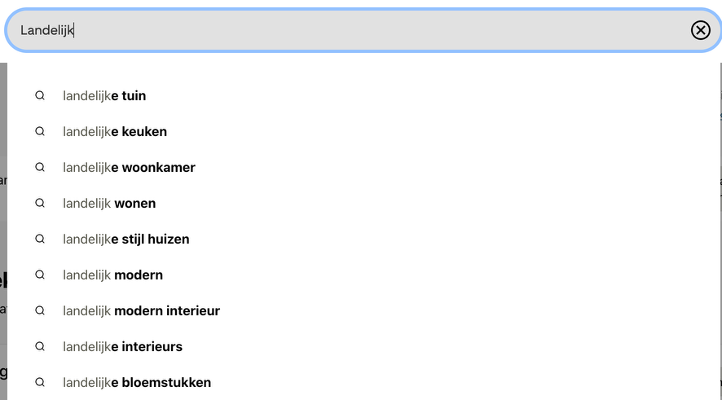
Task: Choose the 'landelijke interieurs' suggestion
Action: click(x=123, y=347)
